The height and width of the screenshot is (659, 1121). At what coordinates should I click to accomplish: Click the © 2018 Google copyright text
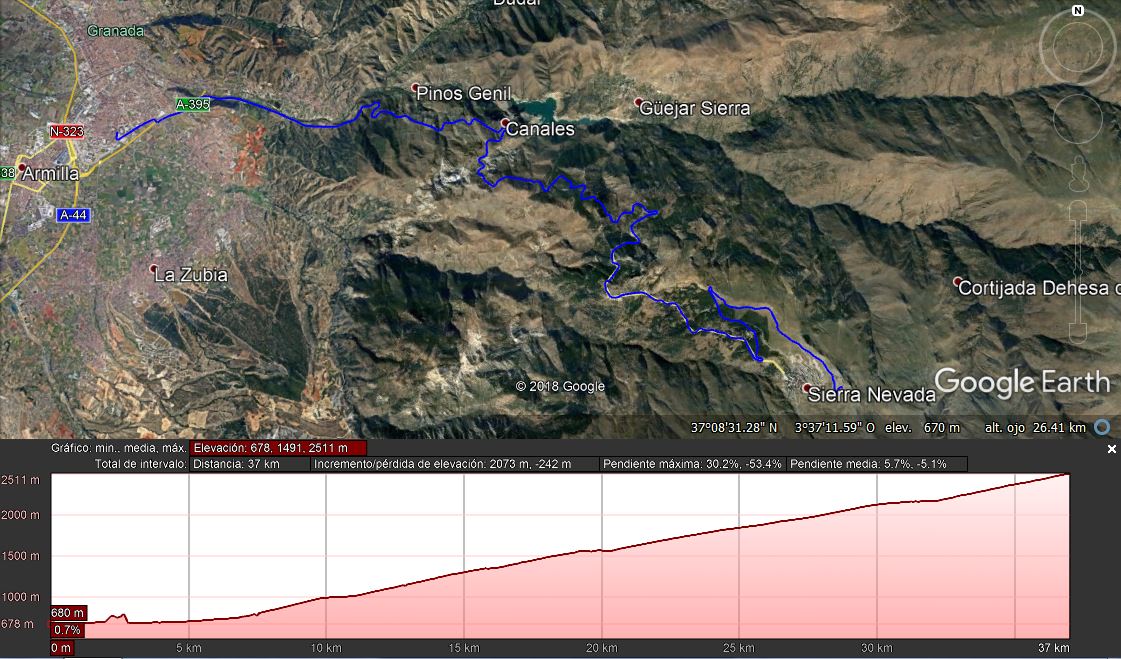(x=560, y=387)
